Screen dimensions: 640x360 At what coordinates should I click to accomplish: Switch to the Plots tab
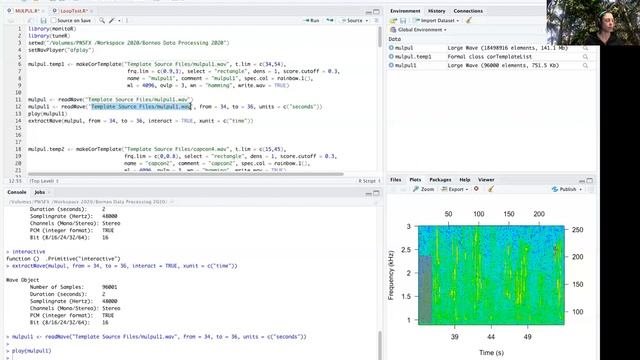pos(415,180)
